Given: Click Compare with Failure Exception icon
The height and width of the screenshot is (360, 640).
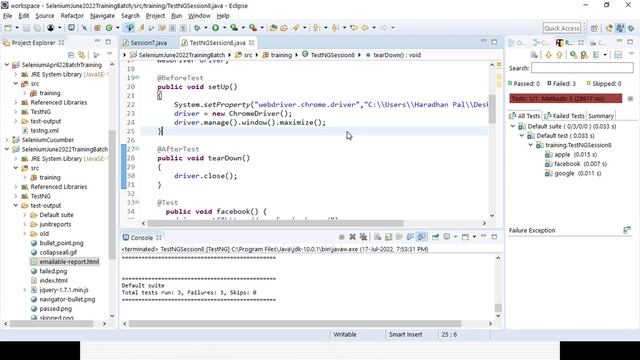Looking at the screenshot, I should [x=627, y=230].
